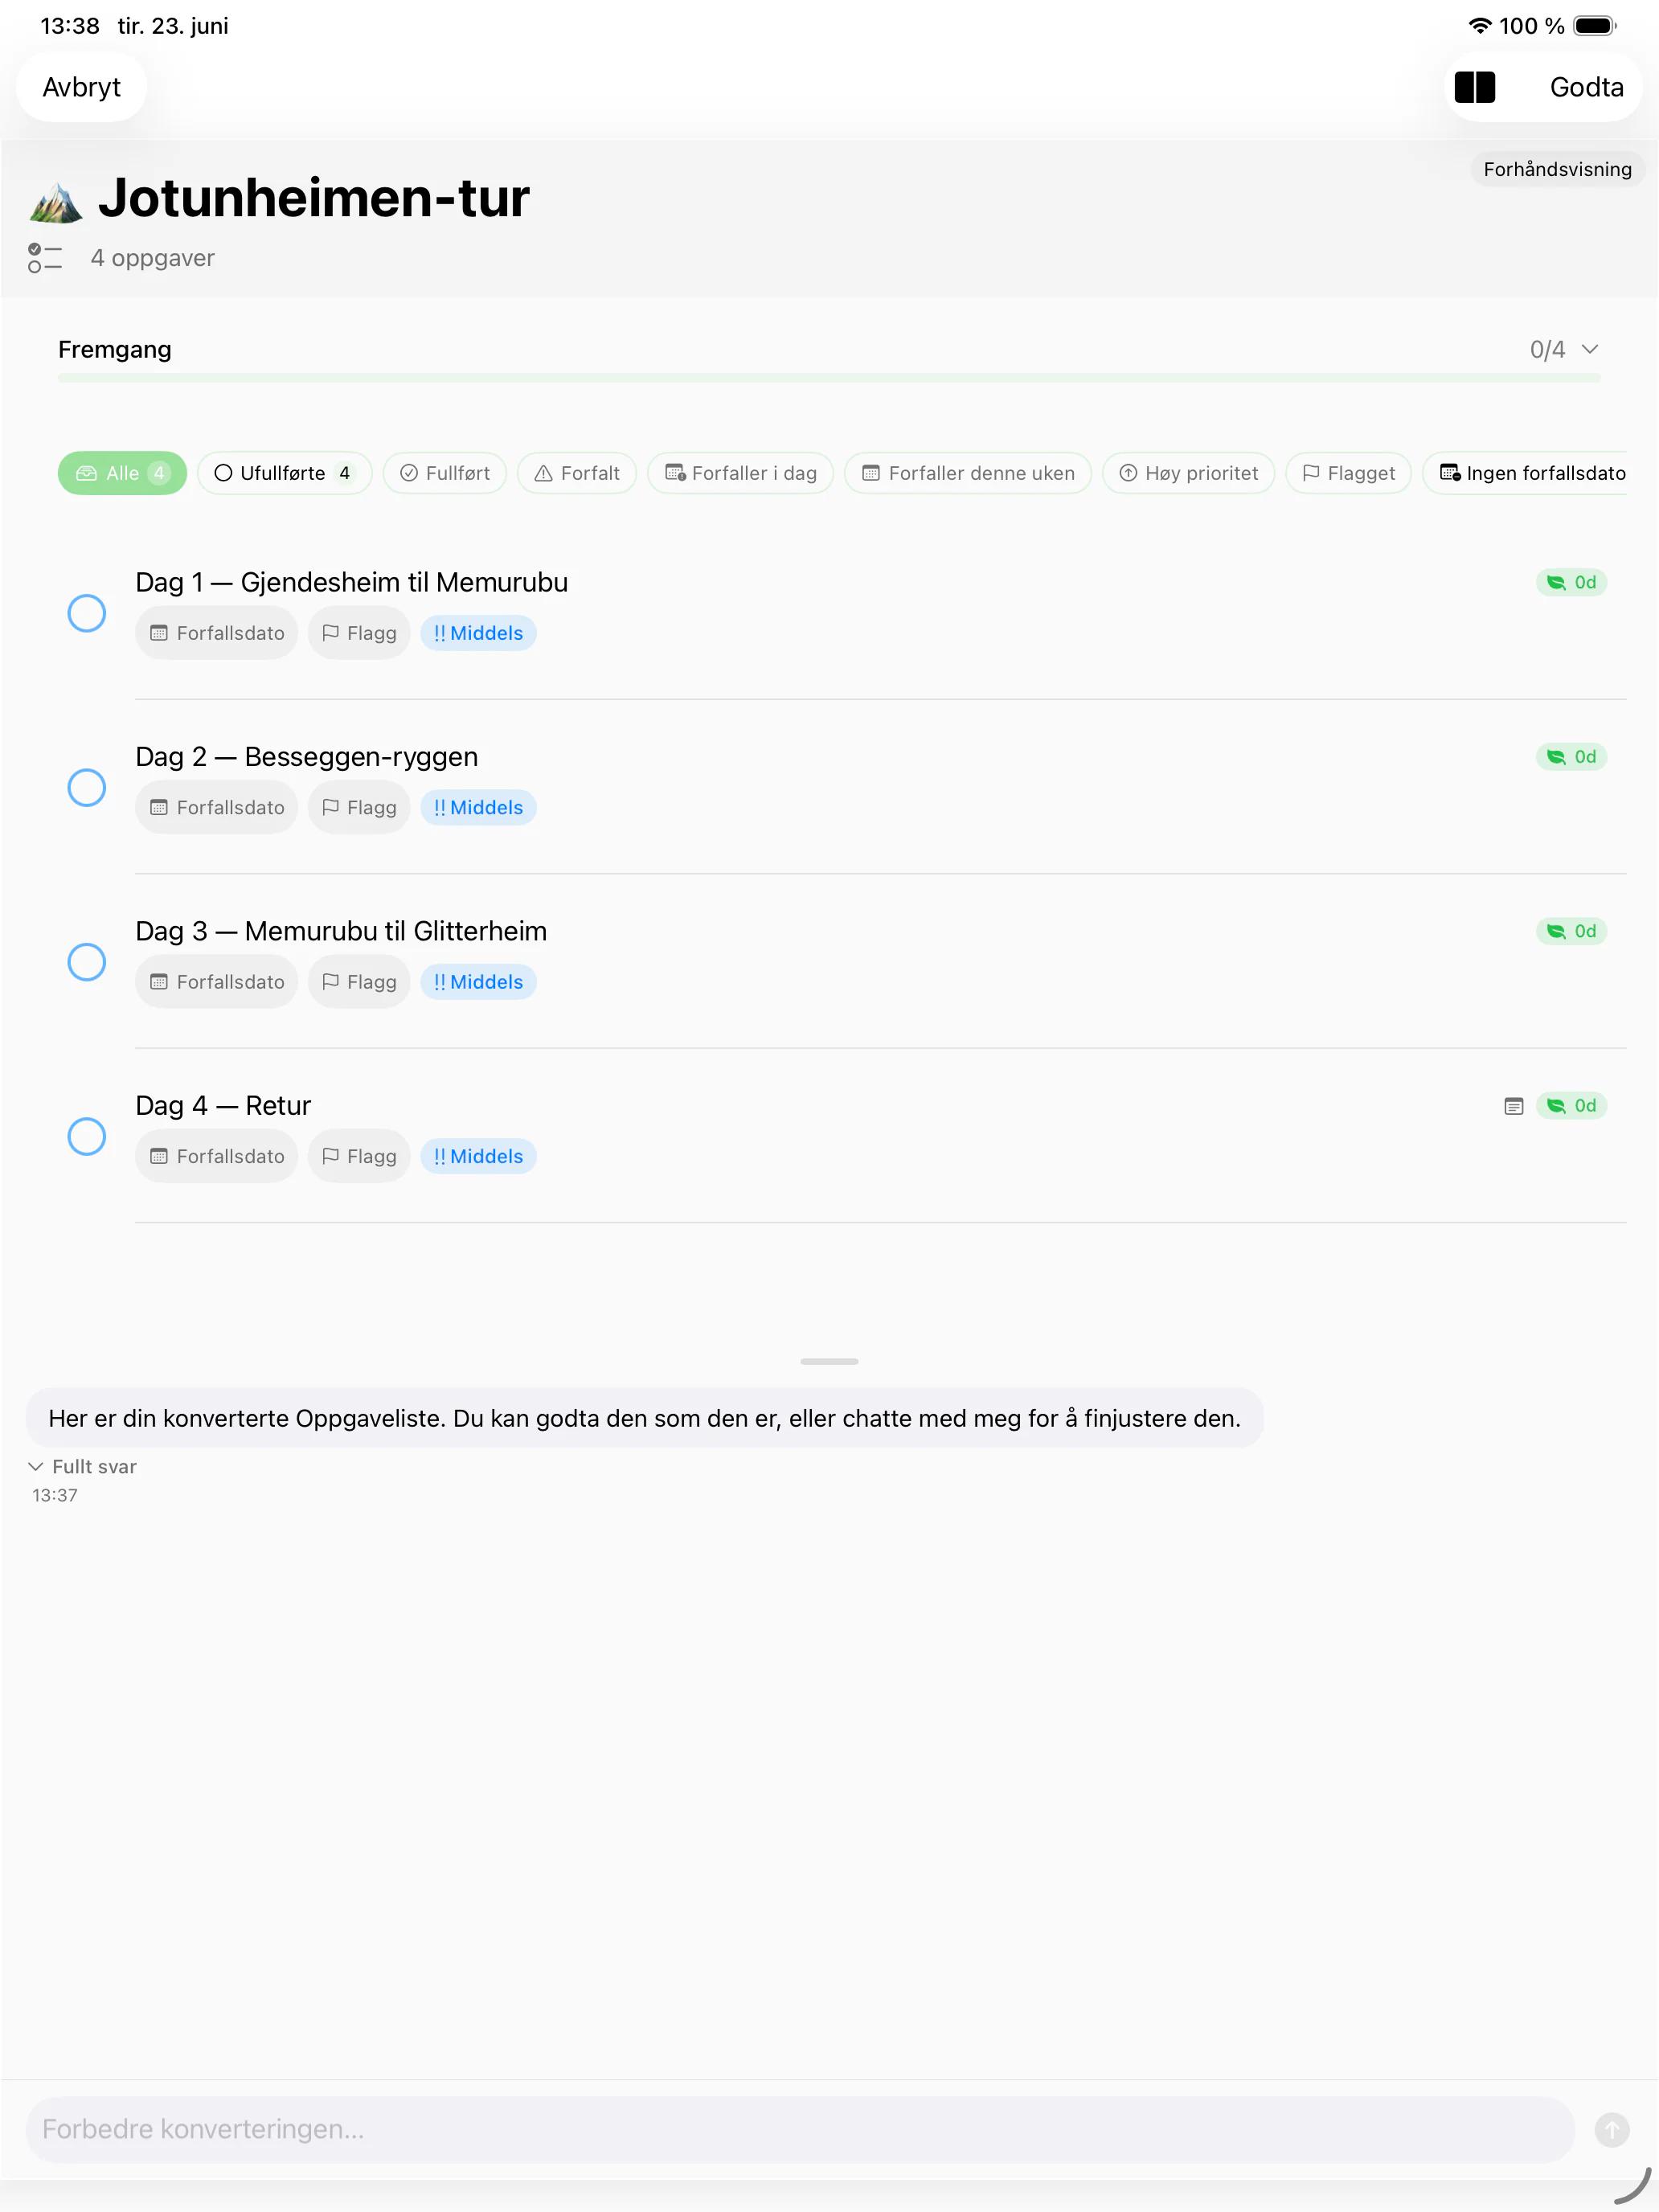The height and width of the screenshot is (2212, 1659).
Task: Focus the Forbedre konverteringen input field
Action: point(800,2129)
